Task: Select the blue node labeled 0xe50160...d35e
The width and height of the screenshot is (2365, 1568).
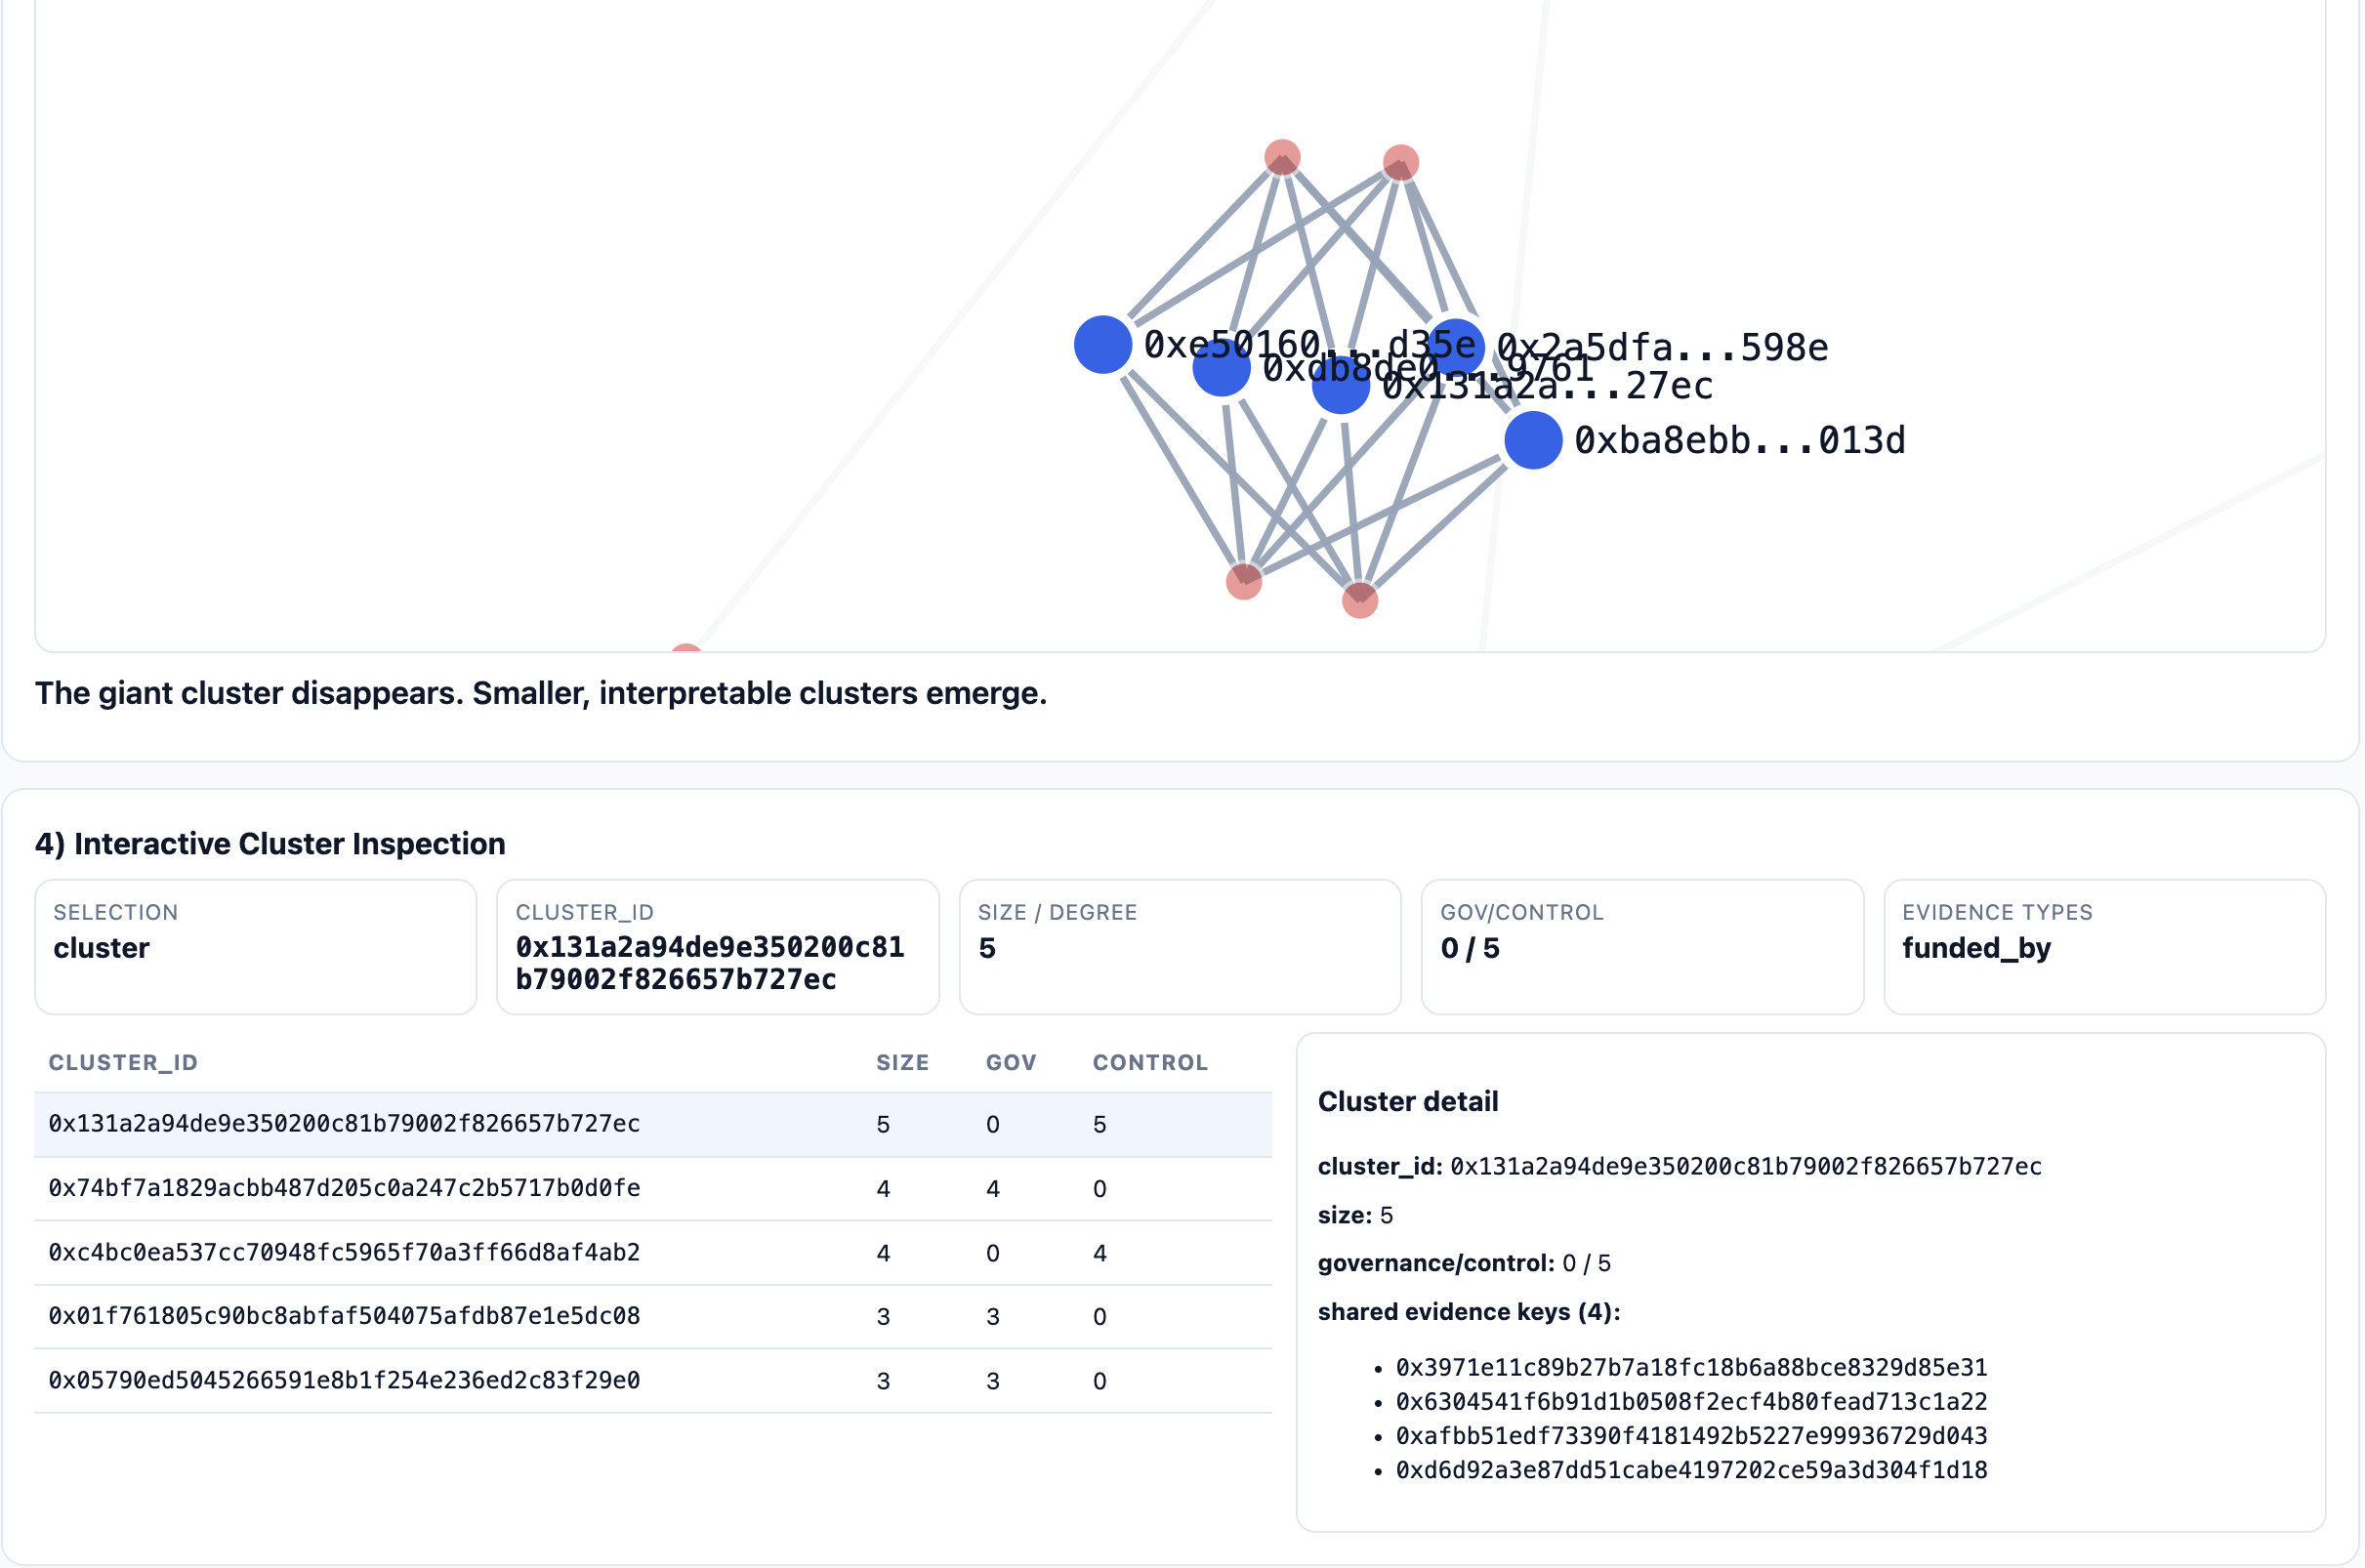Action: tap(1102, 345)
